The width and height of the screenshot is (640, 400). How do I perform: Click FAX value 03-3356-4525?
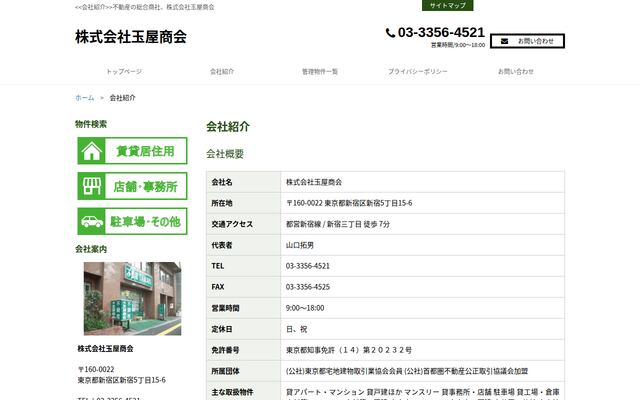coord(308,287)
